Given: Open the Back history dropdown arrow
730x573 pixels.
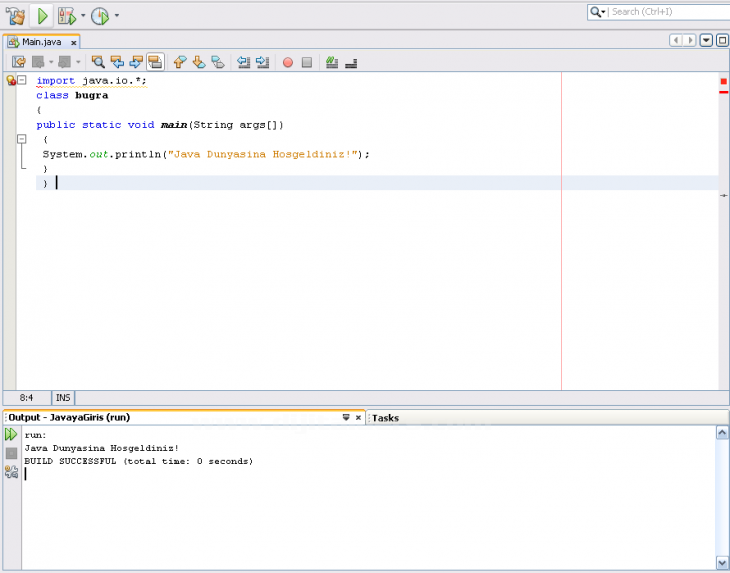Looking at the screenshot, I should 51,62.
